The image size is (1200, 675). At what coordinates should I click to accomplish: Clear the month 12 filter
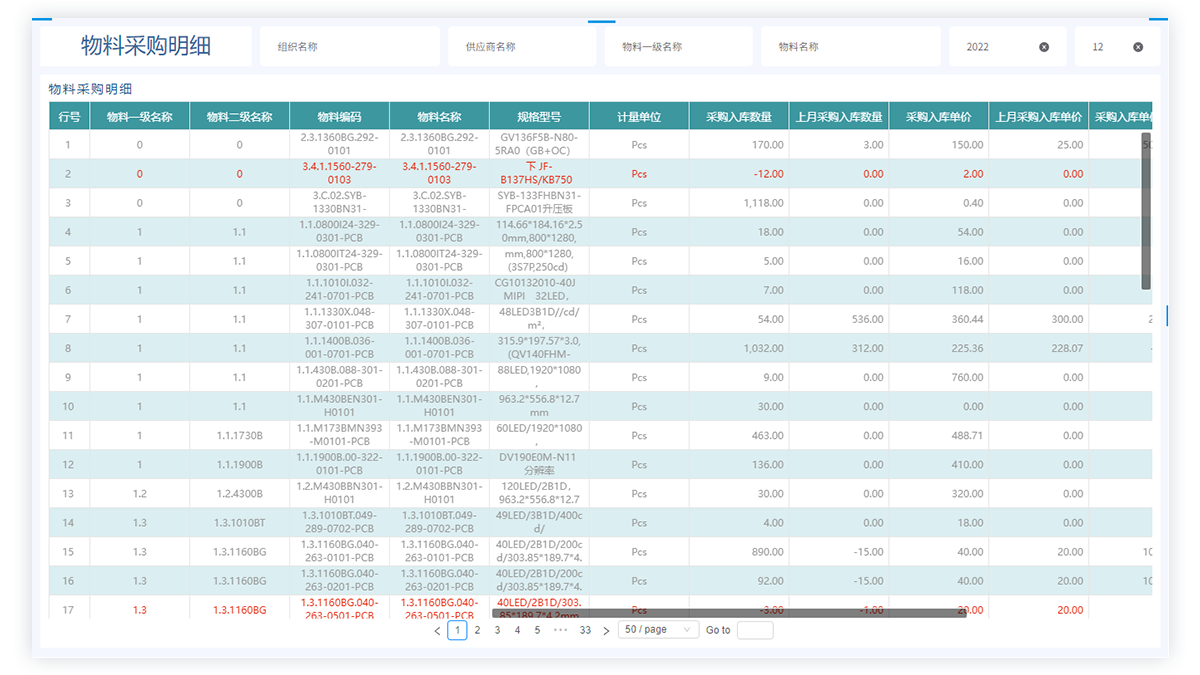[x=1138, y=47]
